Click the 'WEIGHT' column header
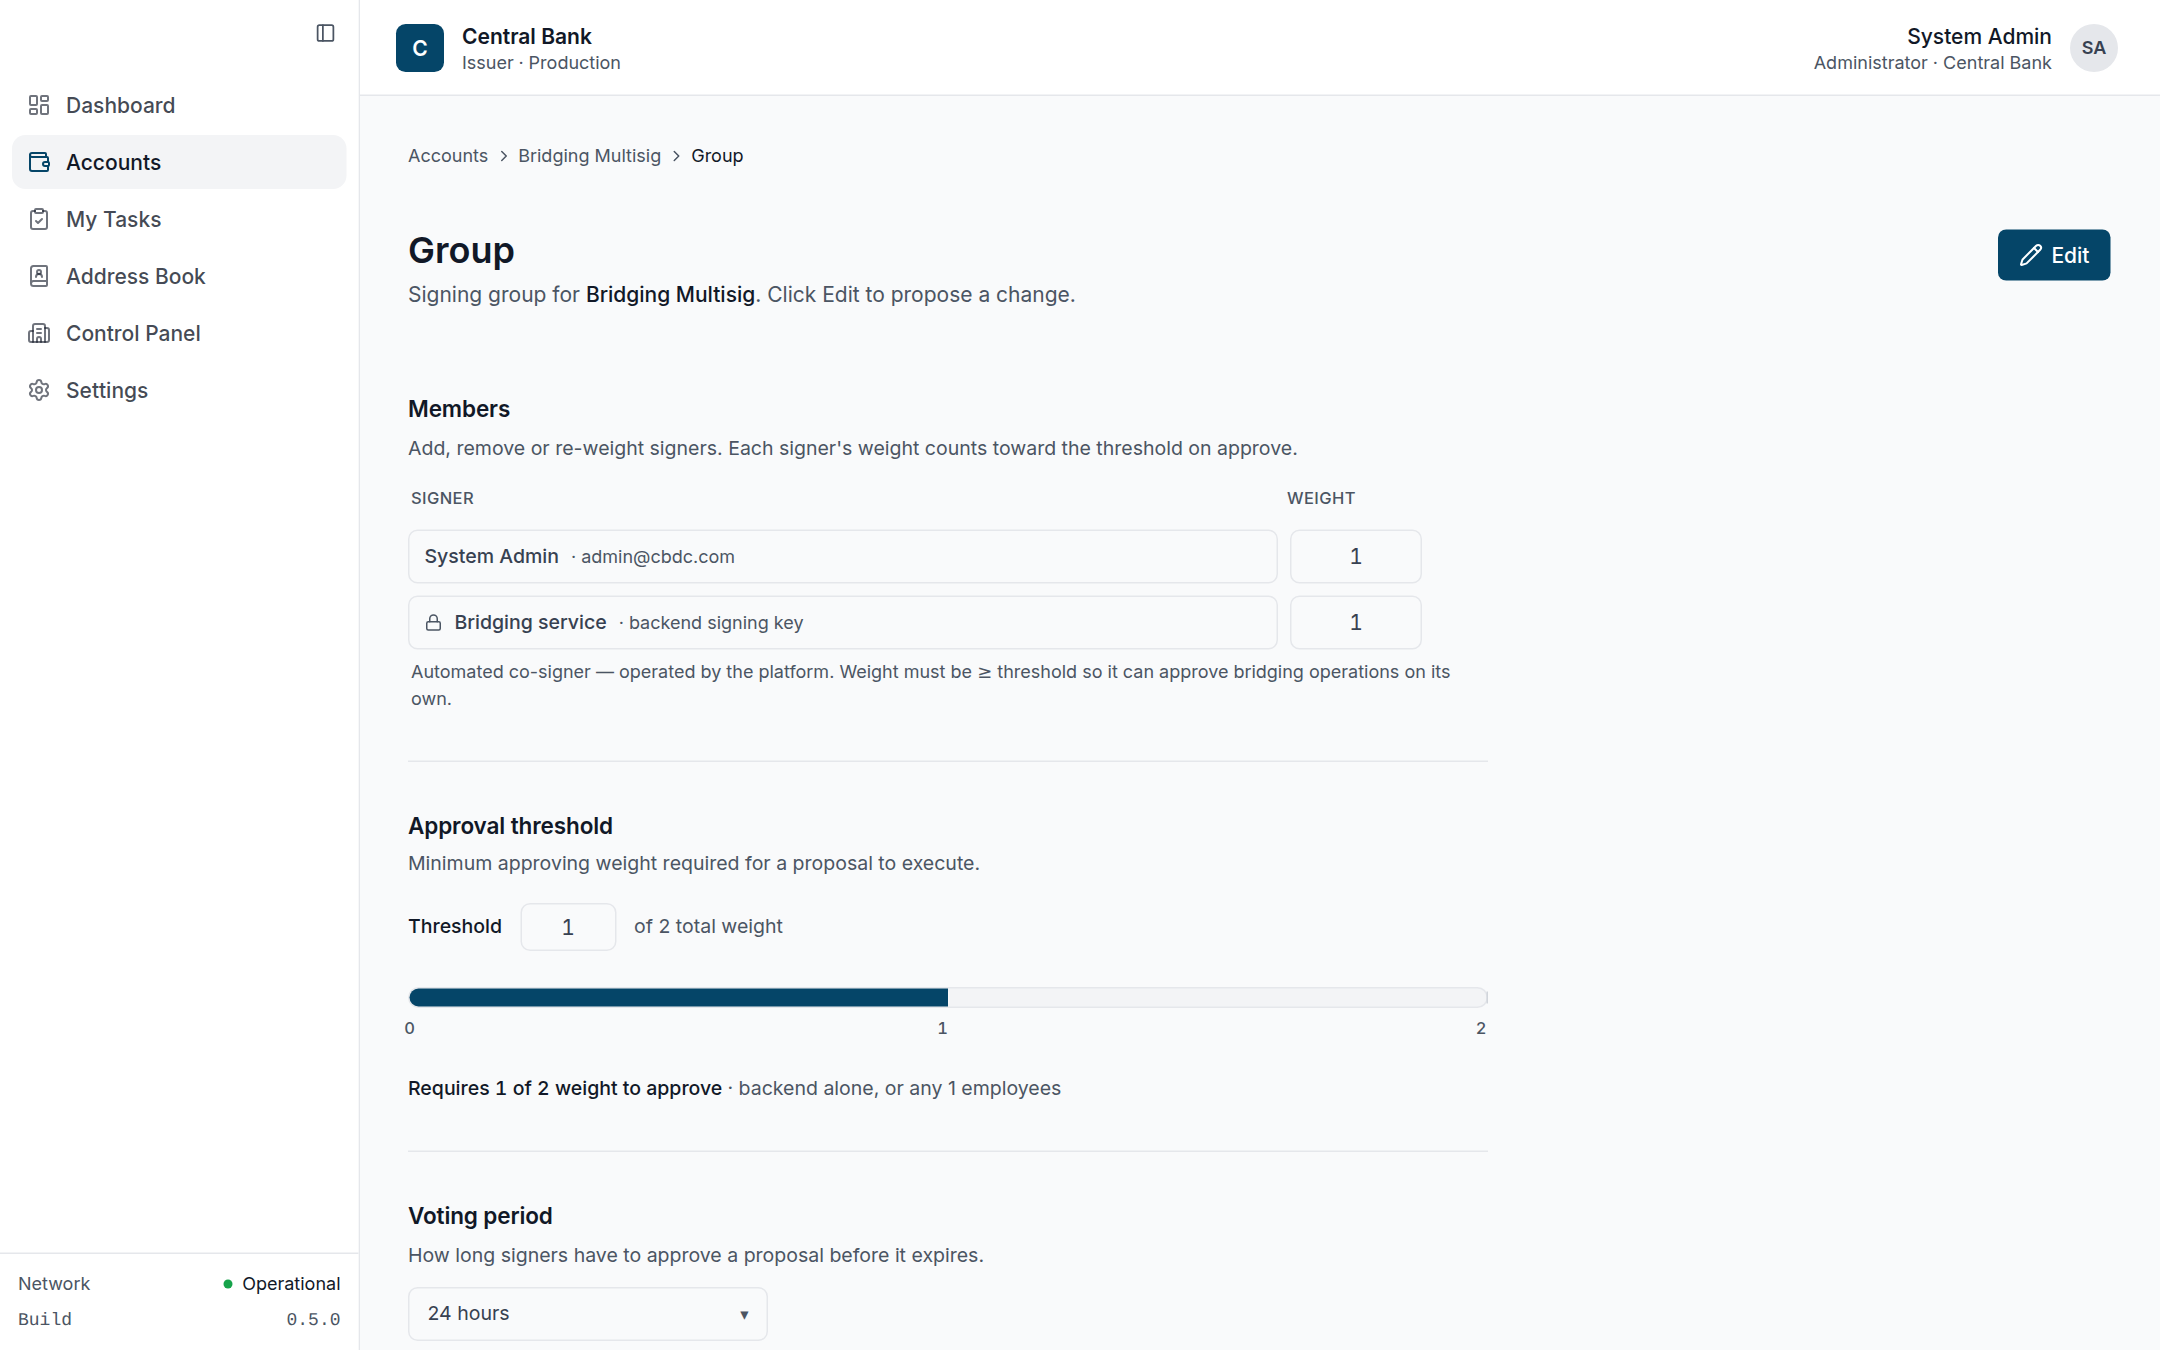This screenshot has height=1350, width=2160. coord(1321,498)
